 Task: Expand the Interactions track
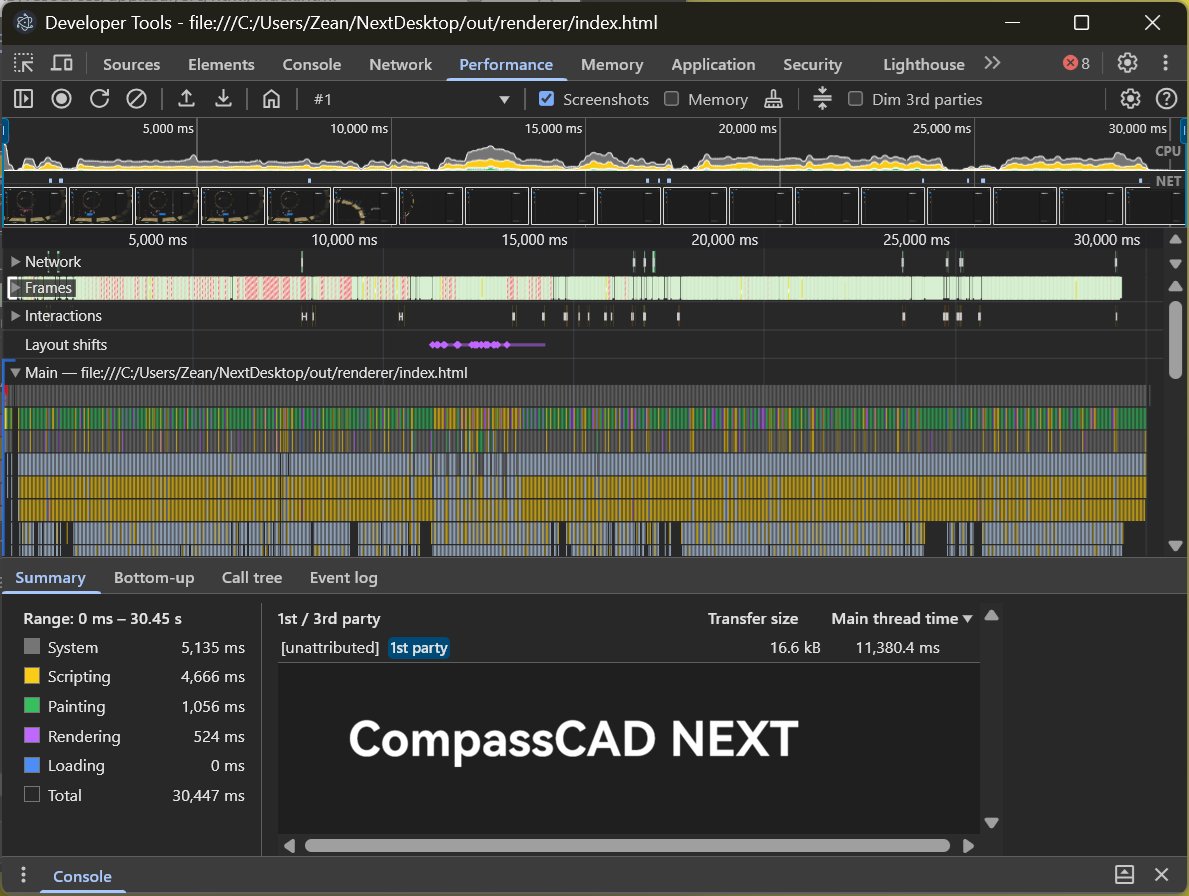coord(15,315)
